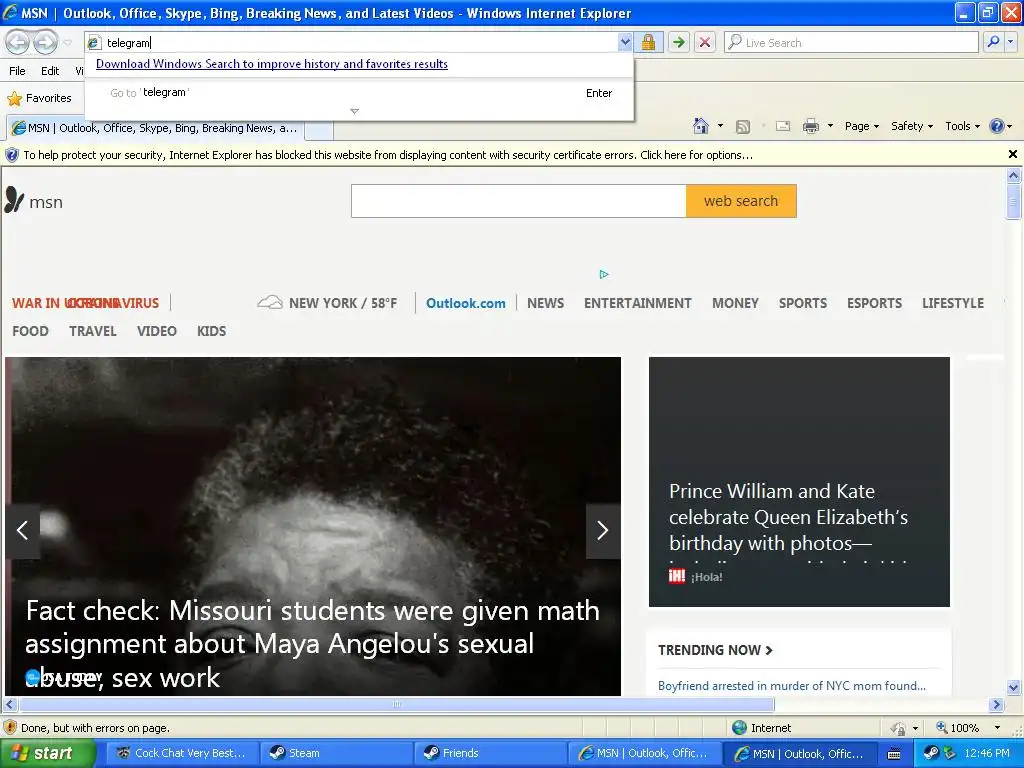
Task: Open the TRENDING NOW heading link
Action: pos(715,650)
